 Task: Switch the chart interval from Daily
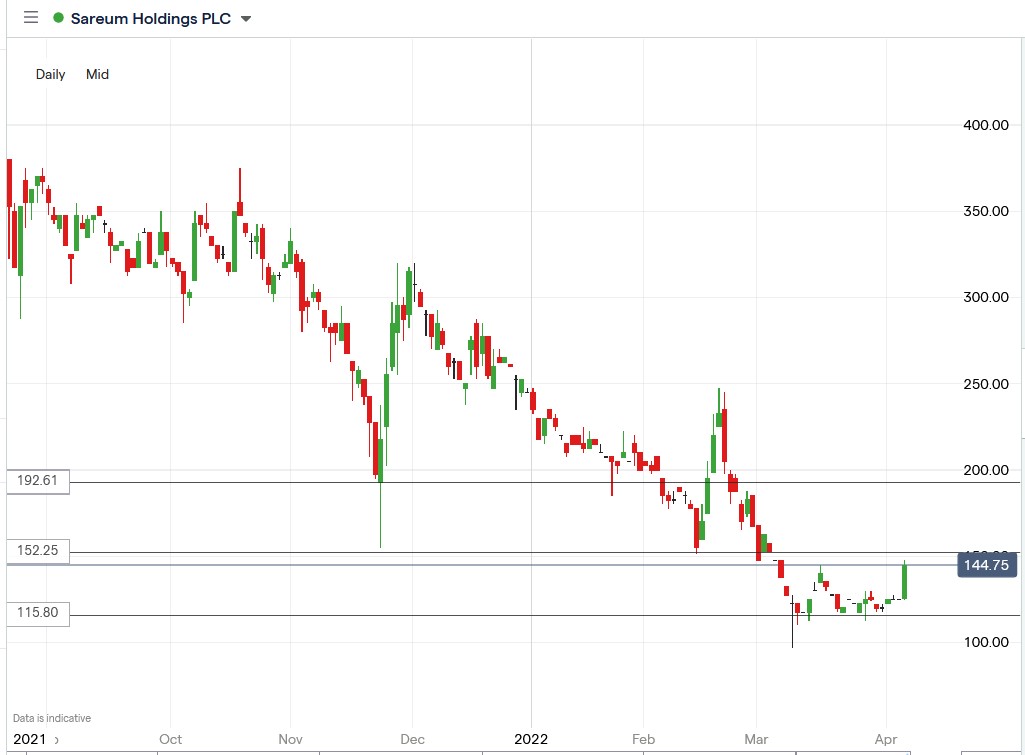(50, 74)
